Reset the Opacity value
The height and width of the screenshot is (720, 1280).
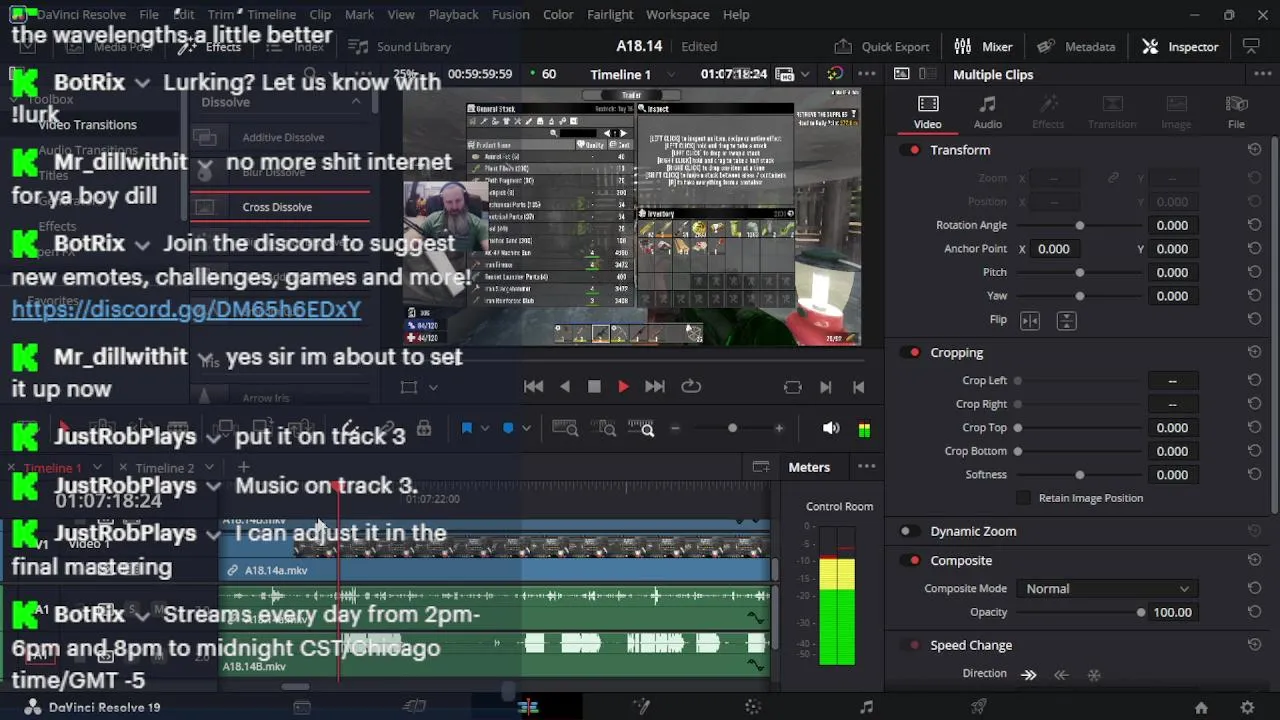click(x=1254, y=612)
